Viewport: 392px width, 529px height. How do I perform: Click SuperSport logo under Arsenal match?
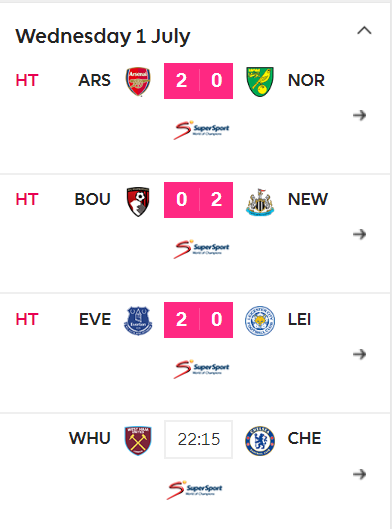201,130
